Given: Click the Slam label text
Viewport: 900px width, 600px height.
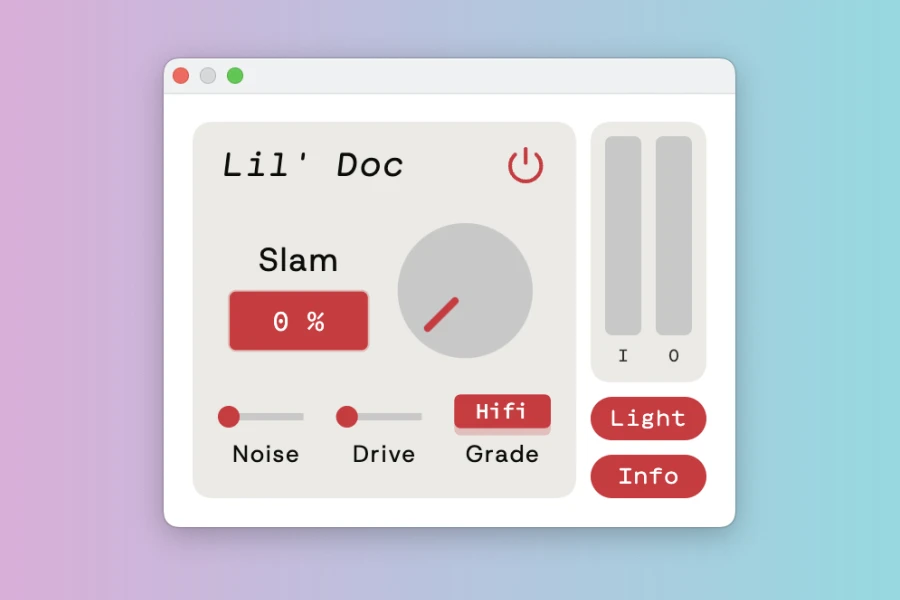Looking at the screenshot, I should 298,260.
